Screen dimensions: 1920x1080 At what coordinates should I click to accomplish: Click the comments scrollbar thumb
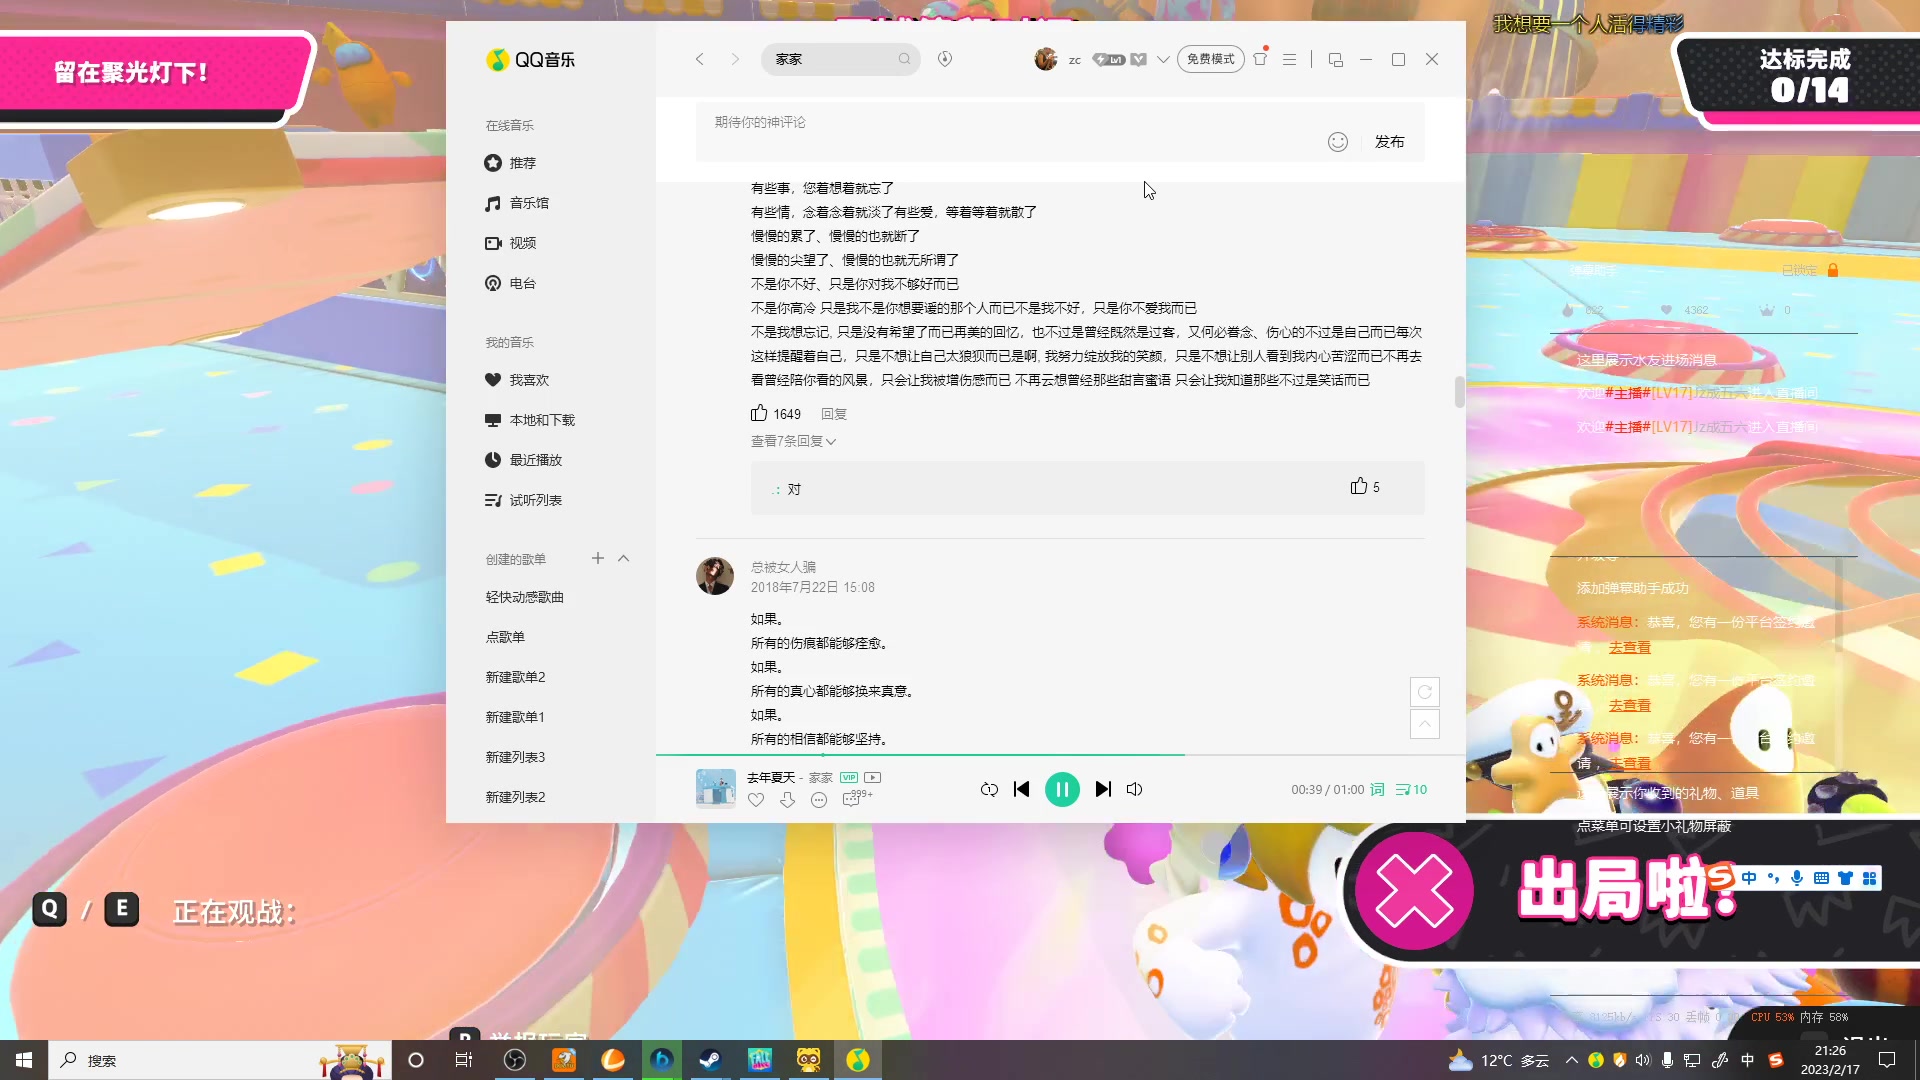(1459, 392)
